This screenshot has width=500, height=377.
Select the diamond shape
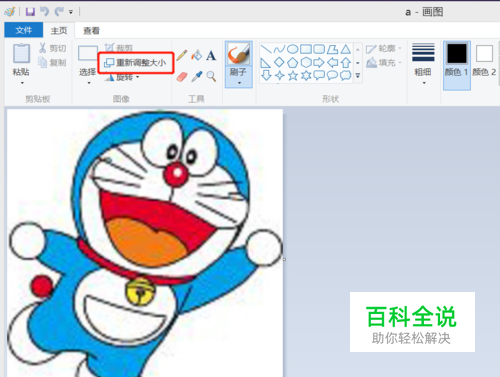click(x=279, y=62)
